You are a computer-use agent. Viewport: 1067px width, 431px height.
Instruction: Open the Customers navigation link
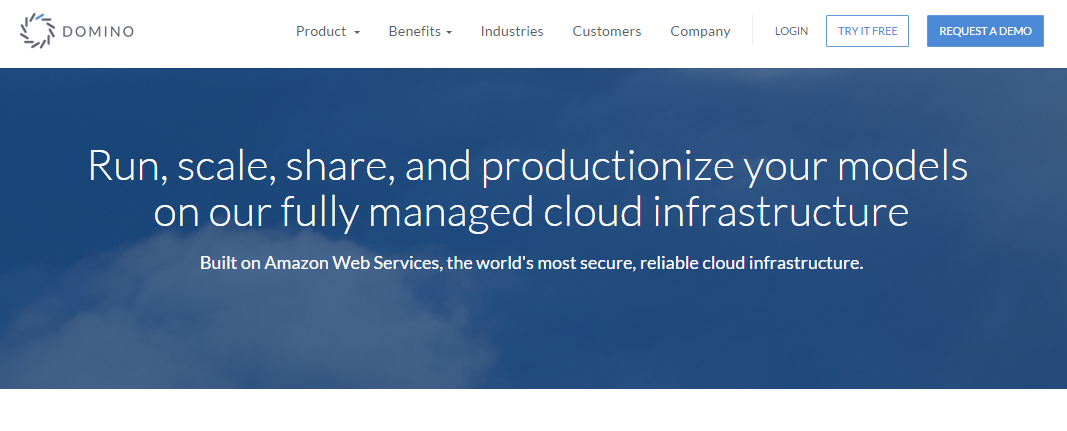[x=607, y=31]
